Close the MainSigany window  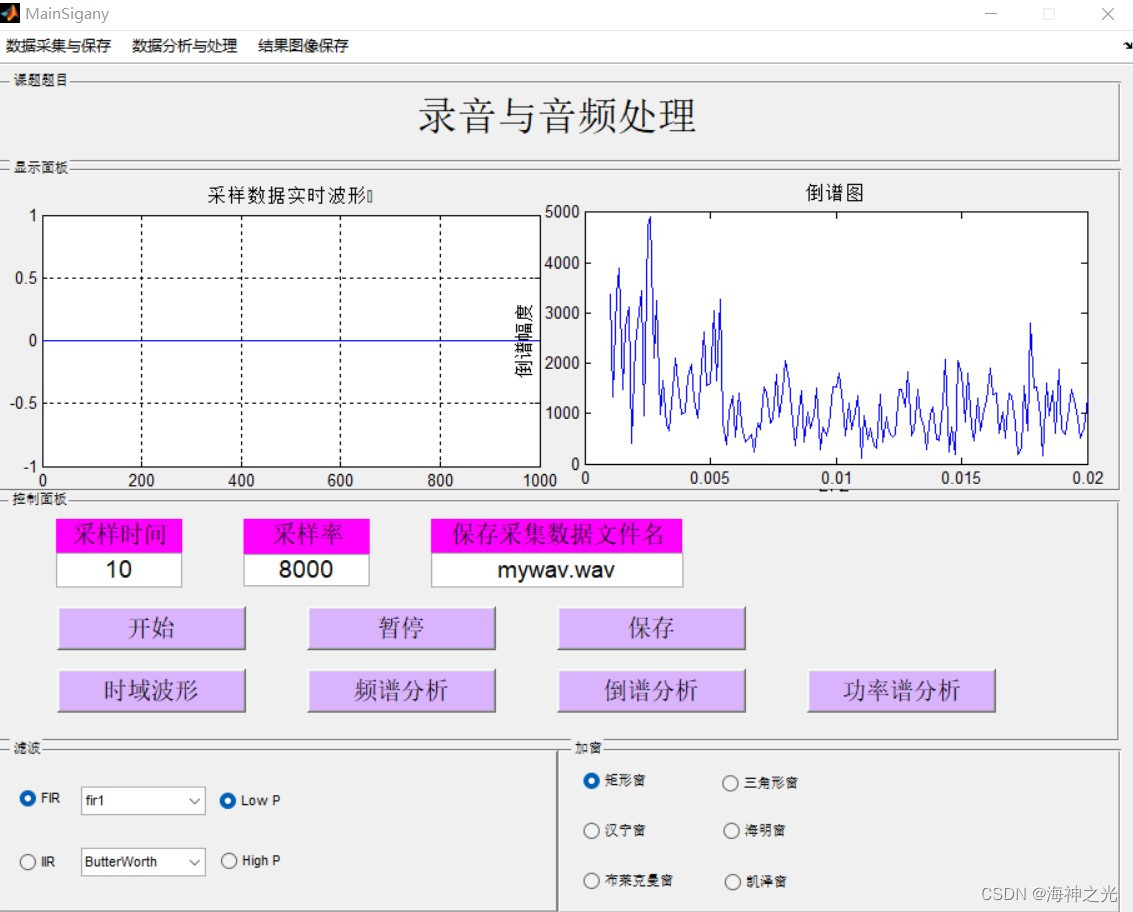1108,14
